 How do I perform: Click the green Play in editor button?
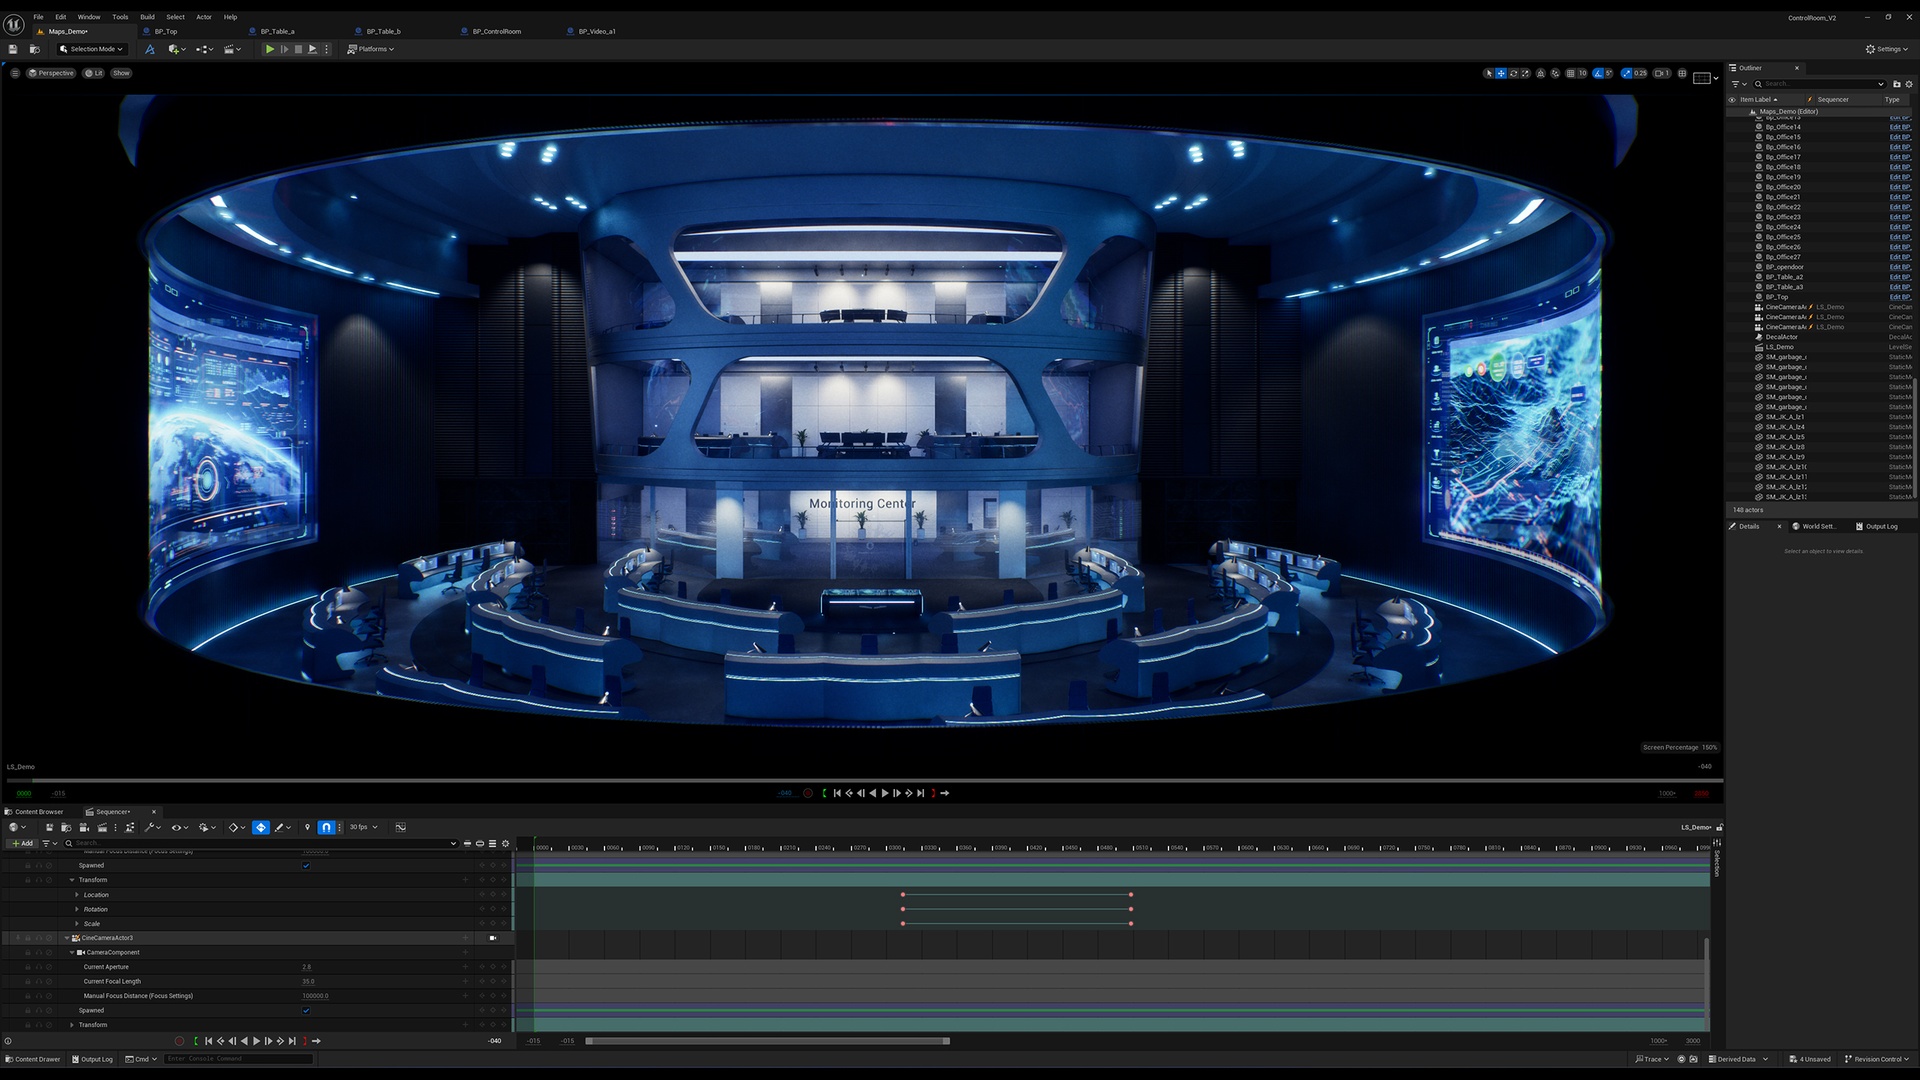click(269, 49)
